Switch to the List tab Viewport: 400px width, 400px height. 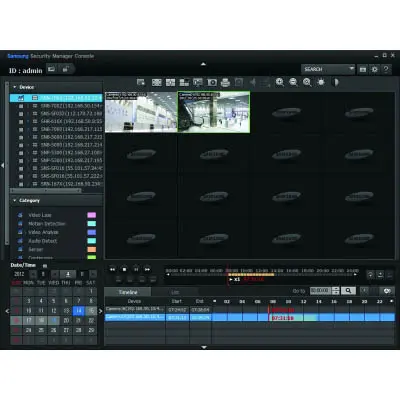click(175, 292)
